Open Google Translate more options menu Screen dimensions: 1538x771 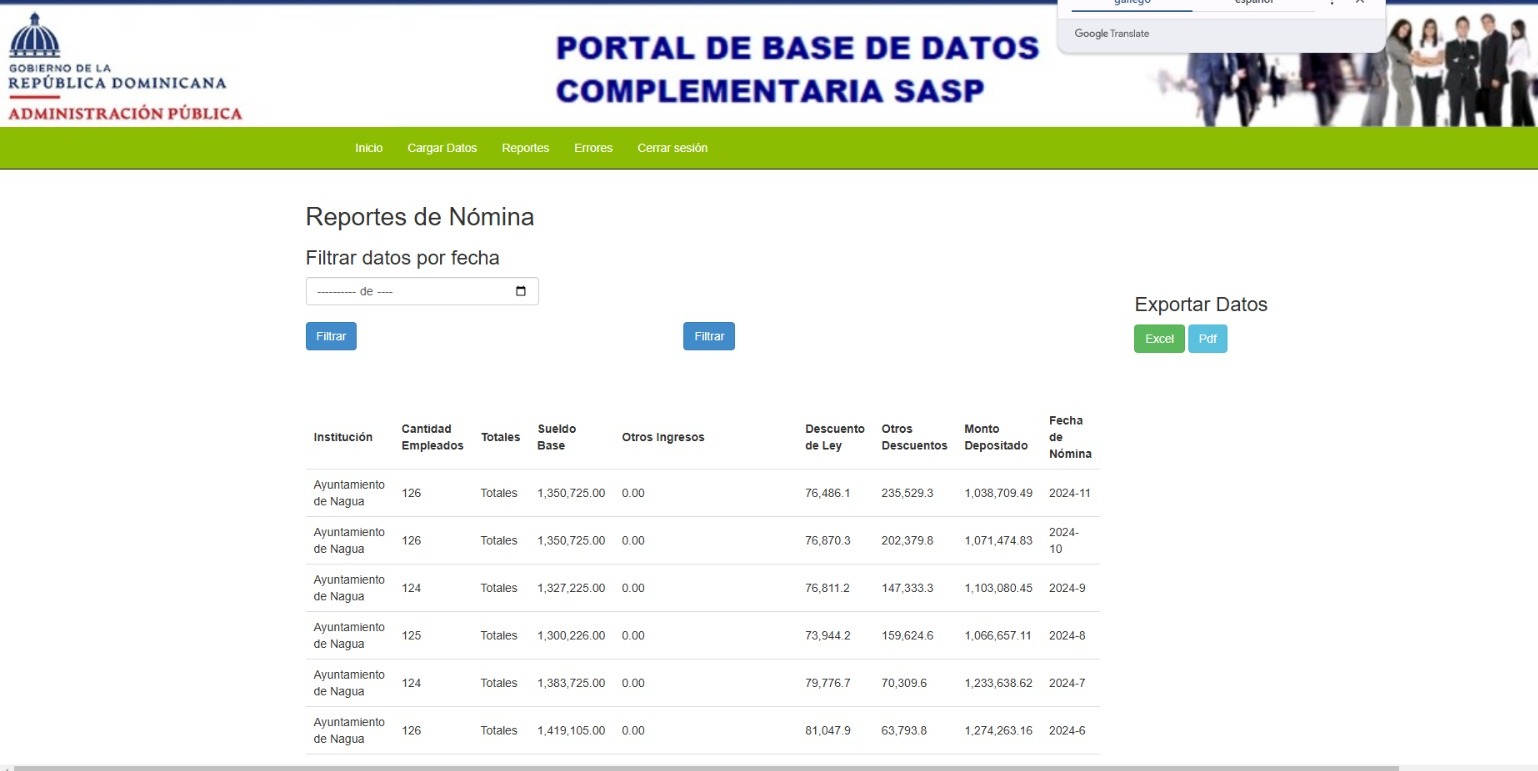(x=1331, y=3)
